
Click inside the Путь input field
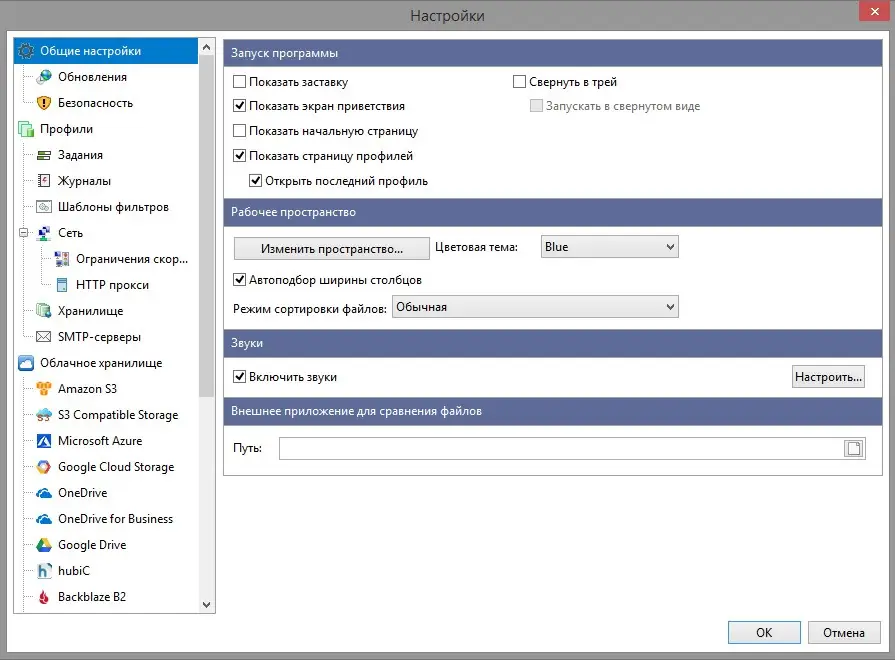click(555, 448)
